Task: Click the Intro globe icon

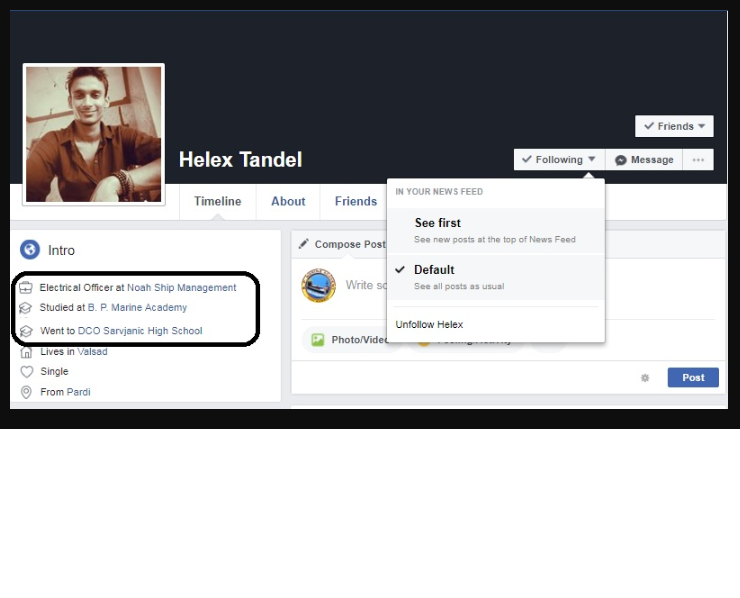Action: pos(30,249)
